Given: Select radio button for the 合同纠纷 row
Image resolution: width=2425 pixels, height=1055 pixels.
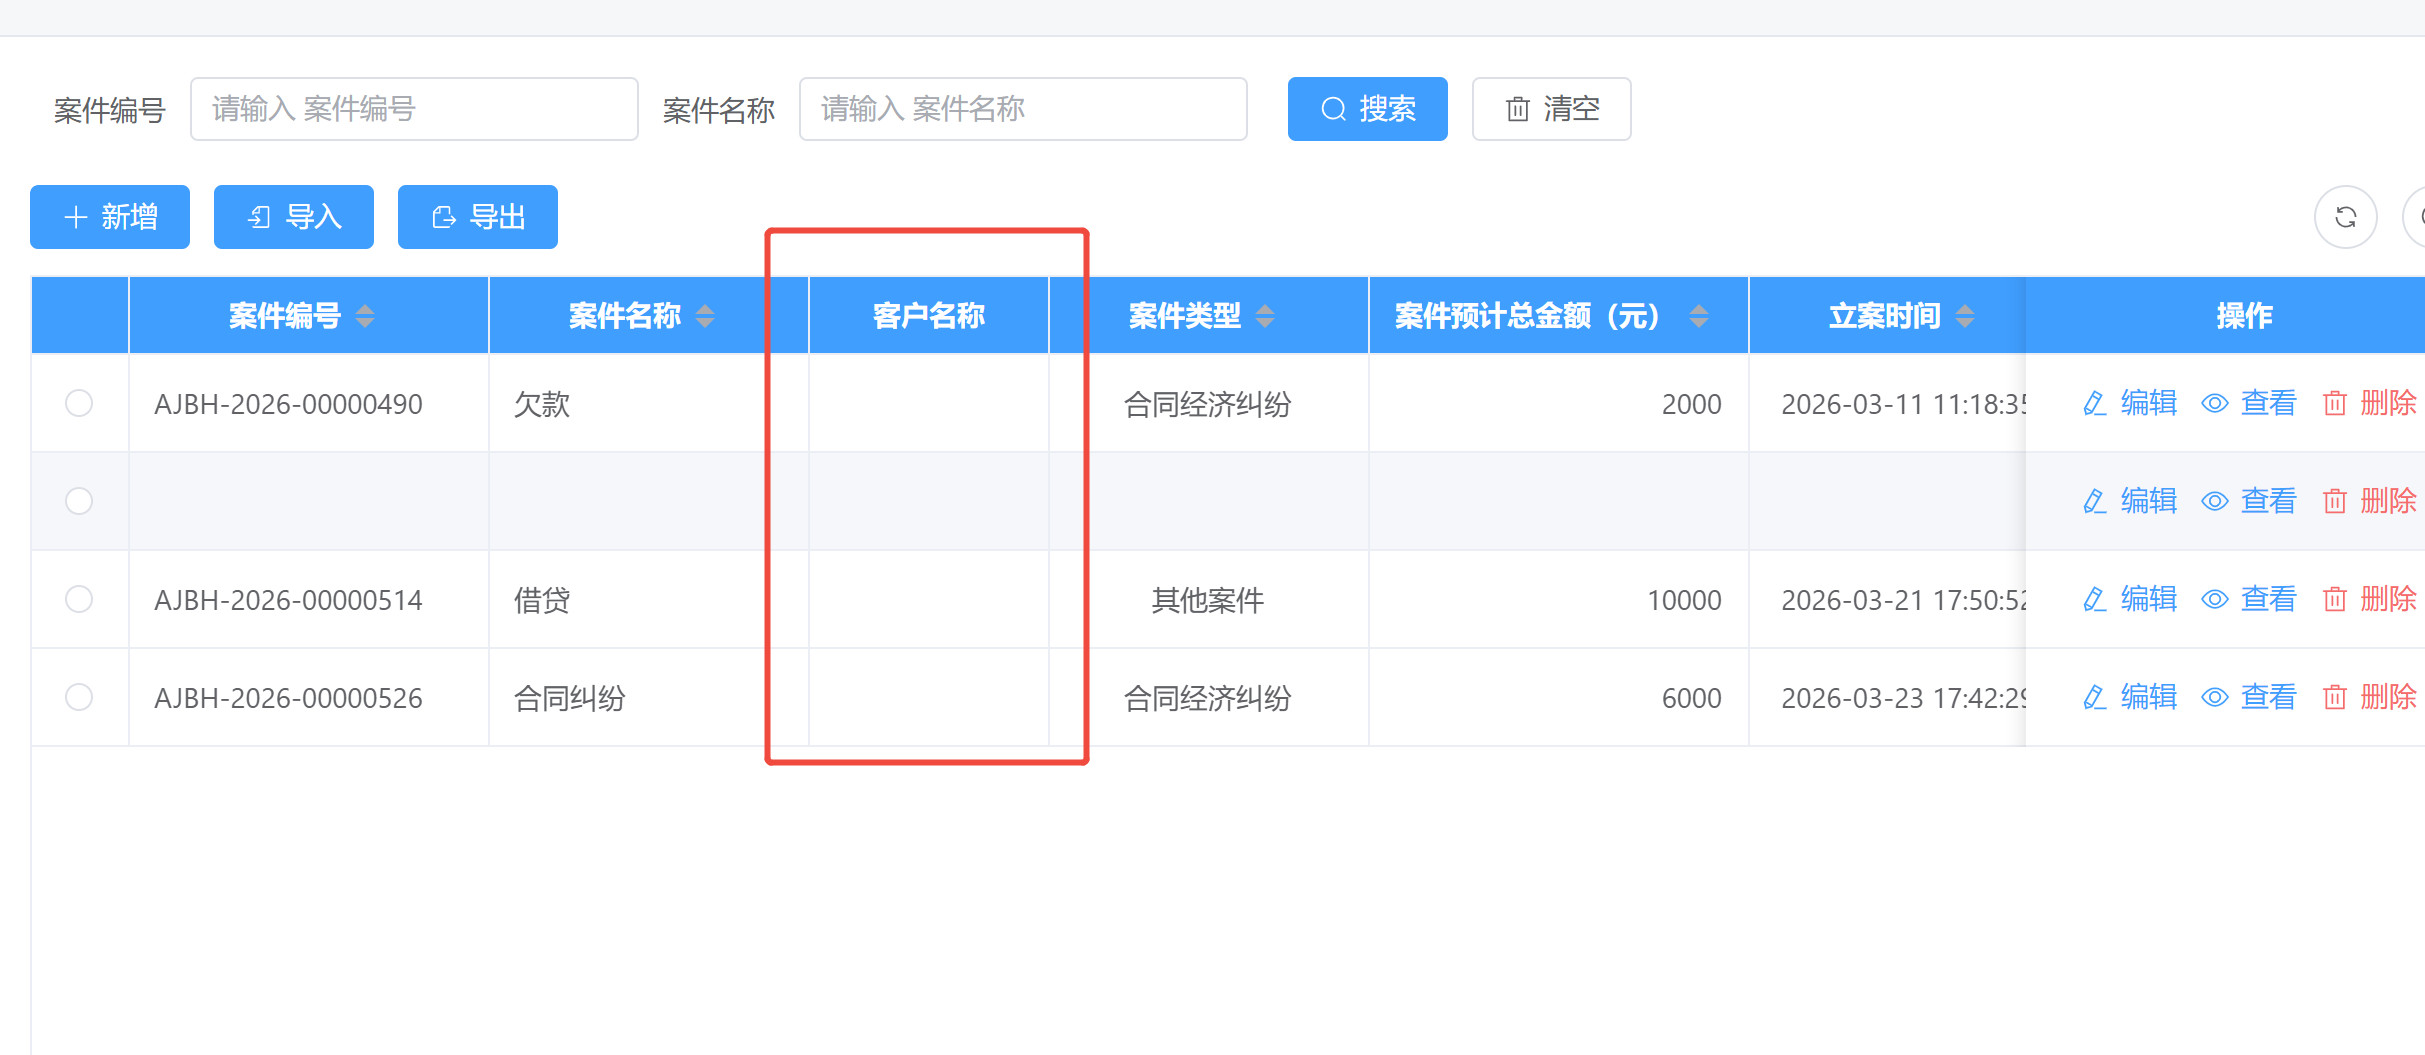Looking at the screenshot, I should (x=79, y=697).
